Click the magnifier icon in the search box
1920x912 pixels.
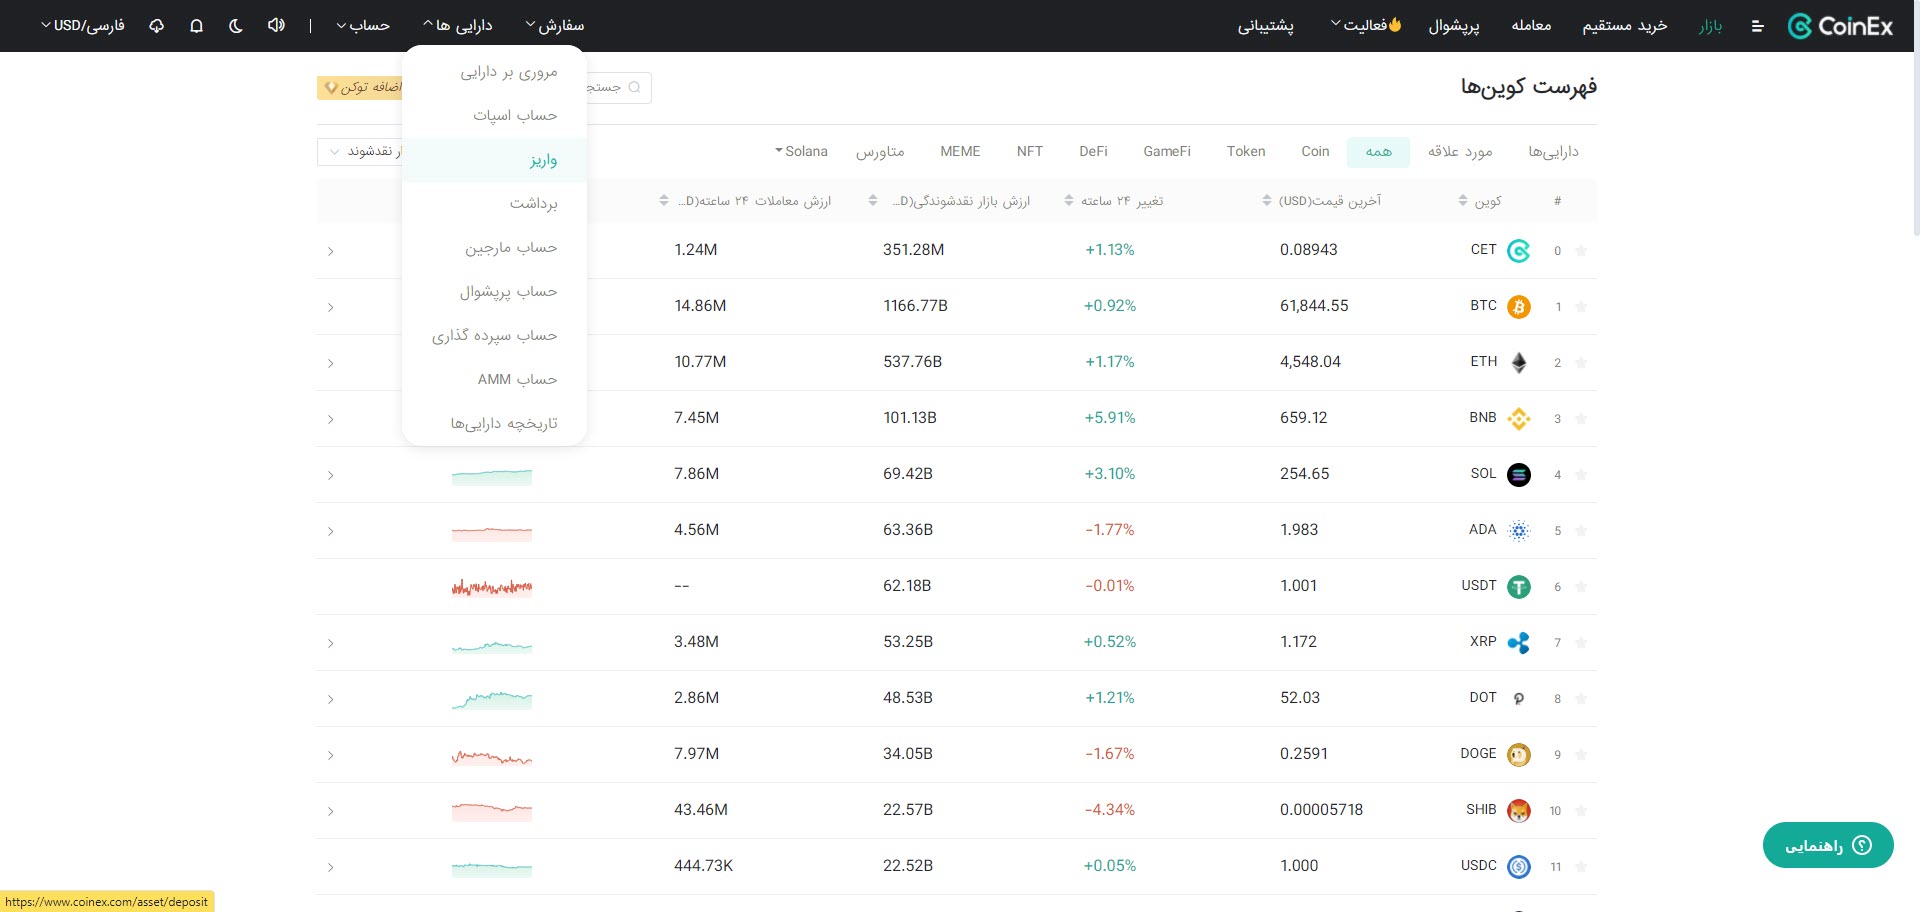634,87
